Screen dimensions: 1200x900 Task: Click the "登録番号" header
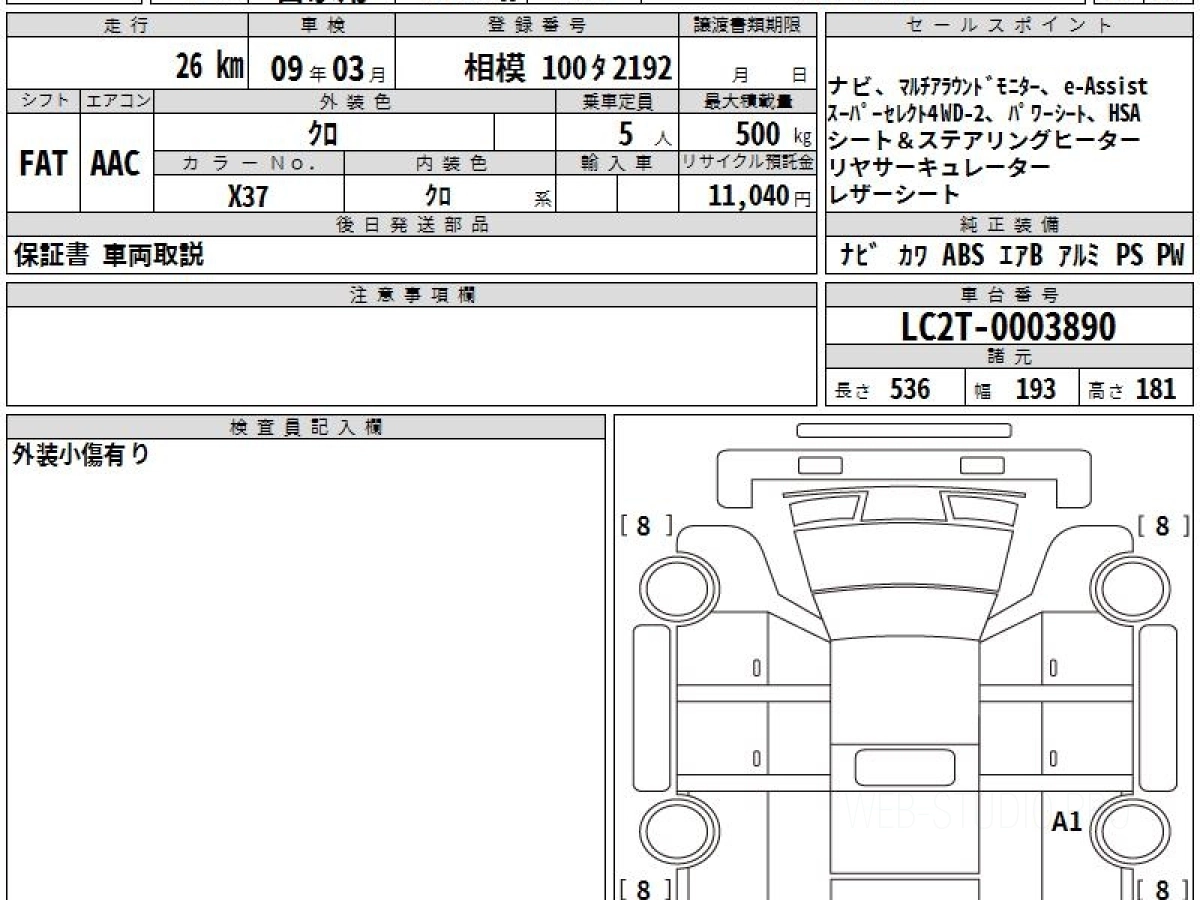click(x=537, y=26)
